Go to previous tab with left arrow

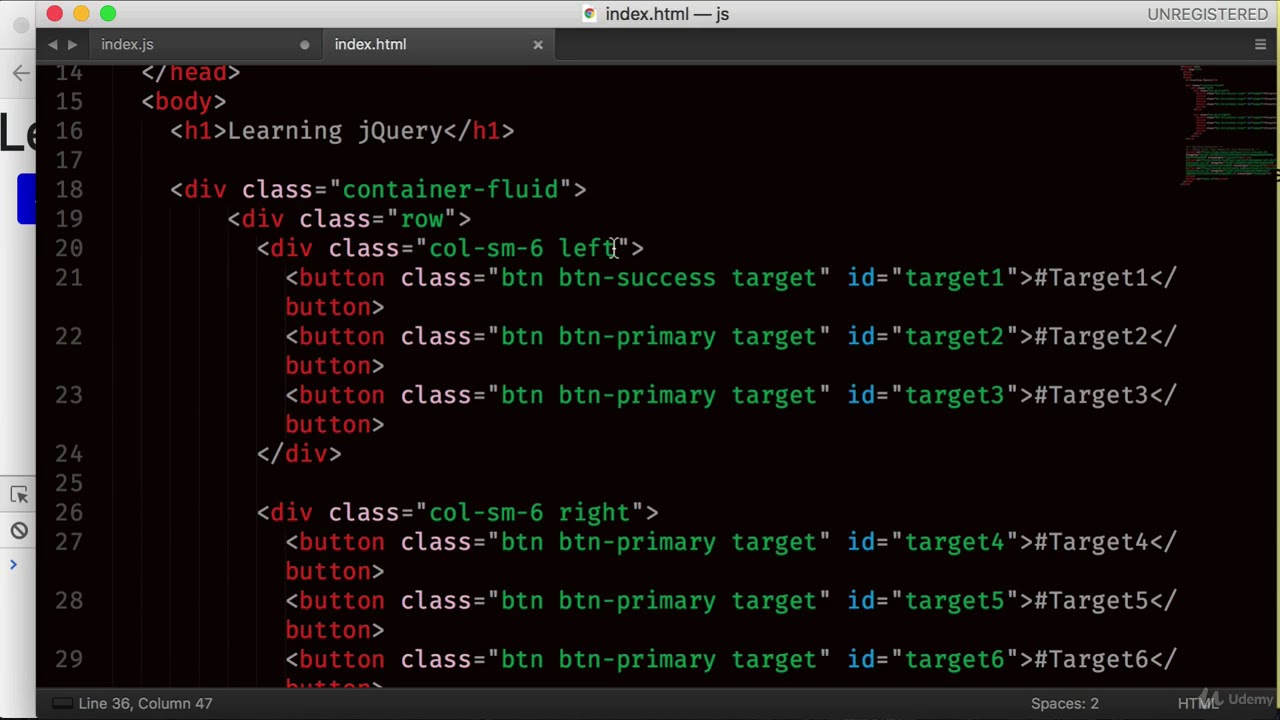click(x=53, y=44)
